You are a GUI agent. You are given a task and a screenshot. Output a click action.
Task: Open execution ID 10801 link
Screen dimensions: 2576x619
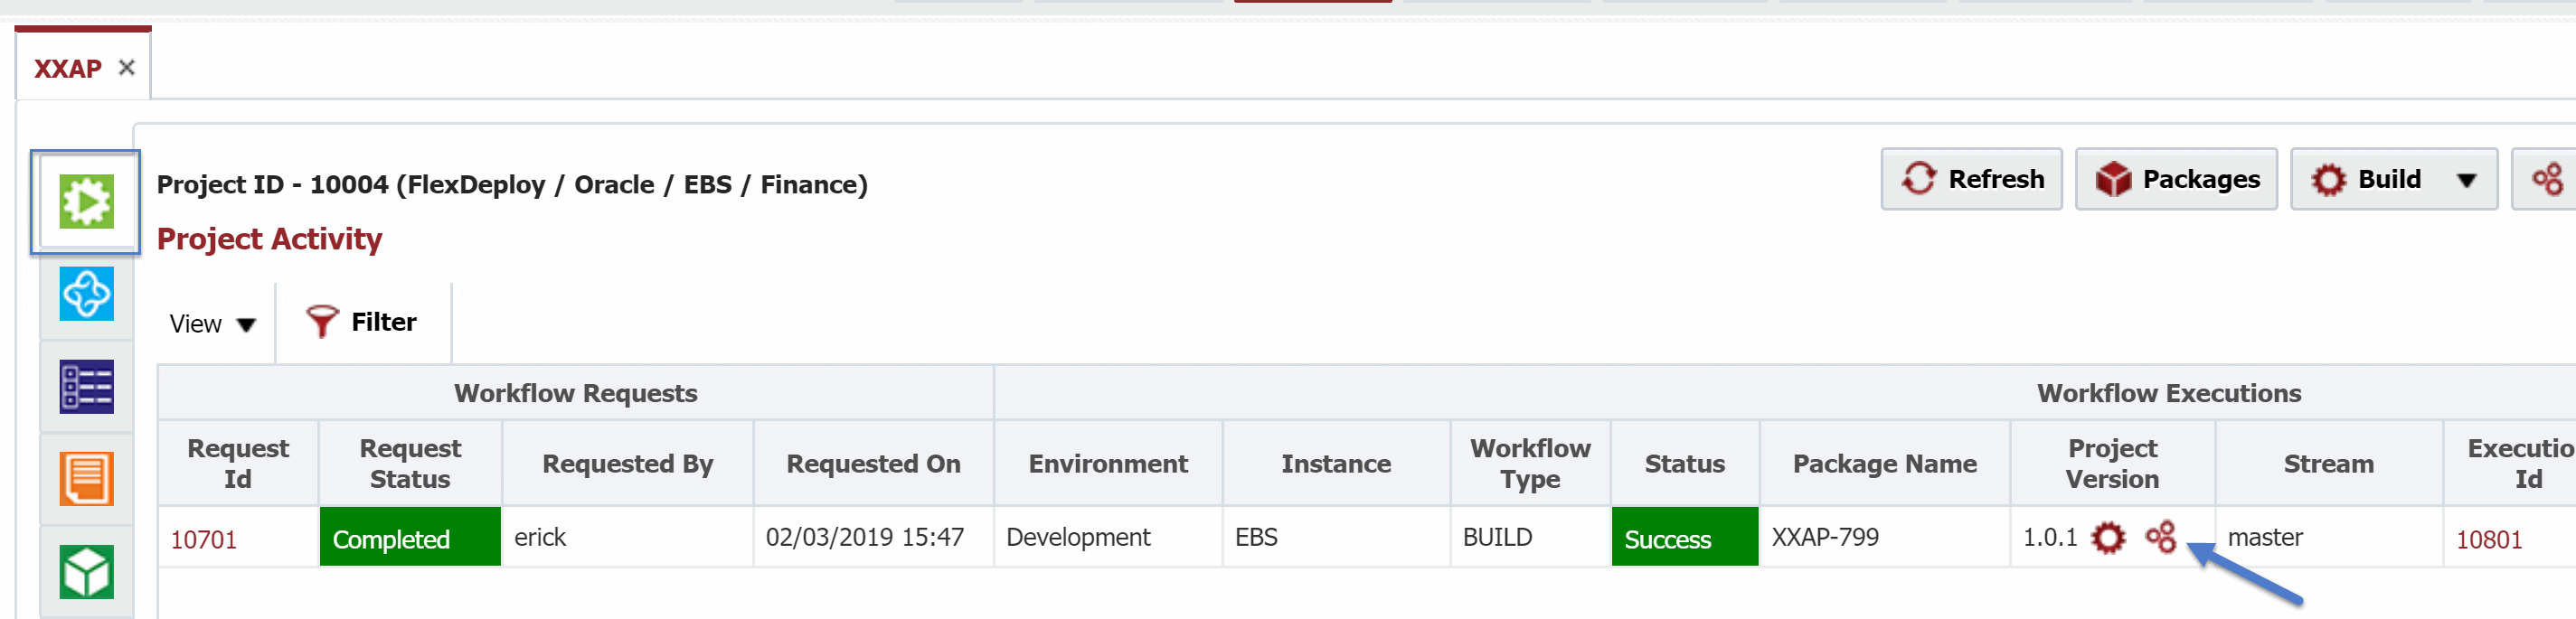point(2489,540)
